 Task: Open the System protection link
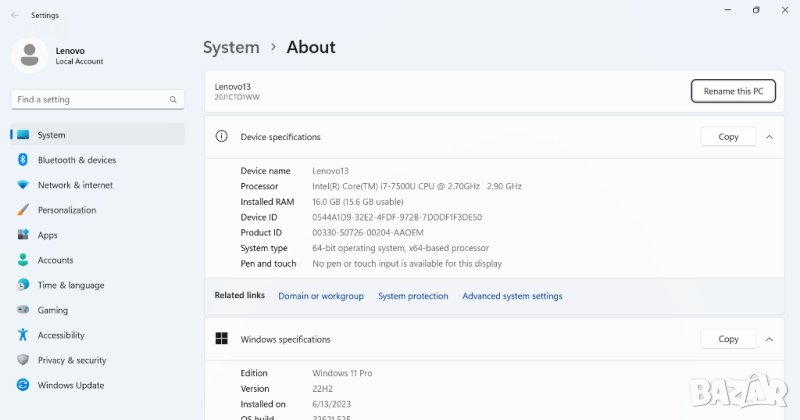point(413,296)
